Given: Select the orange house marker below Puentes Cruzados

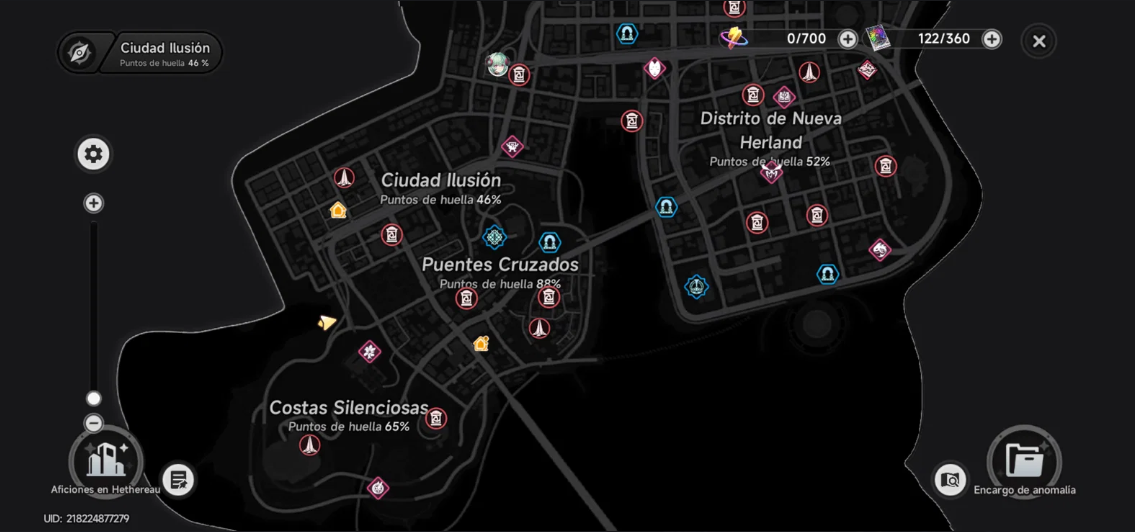Looking at the screenshot, I should [x=481, y=343].
